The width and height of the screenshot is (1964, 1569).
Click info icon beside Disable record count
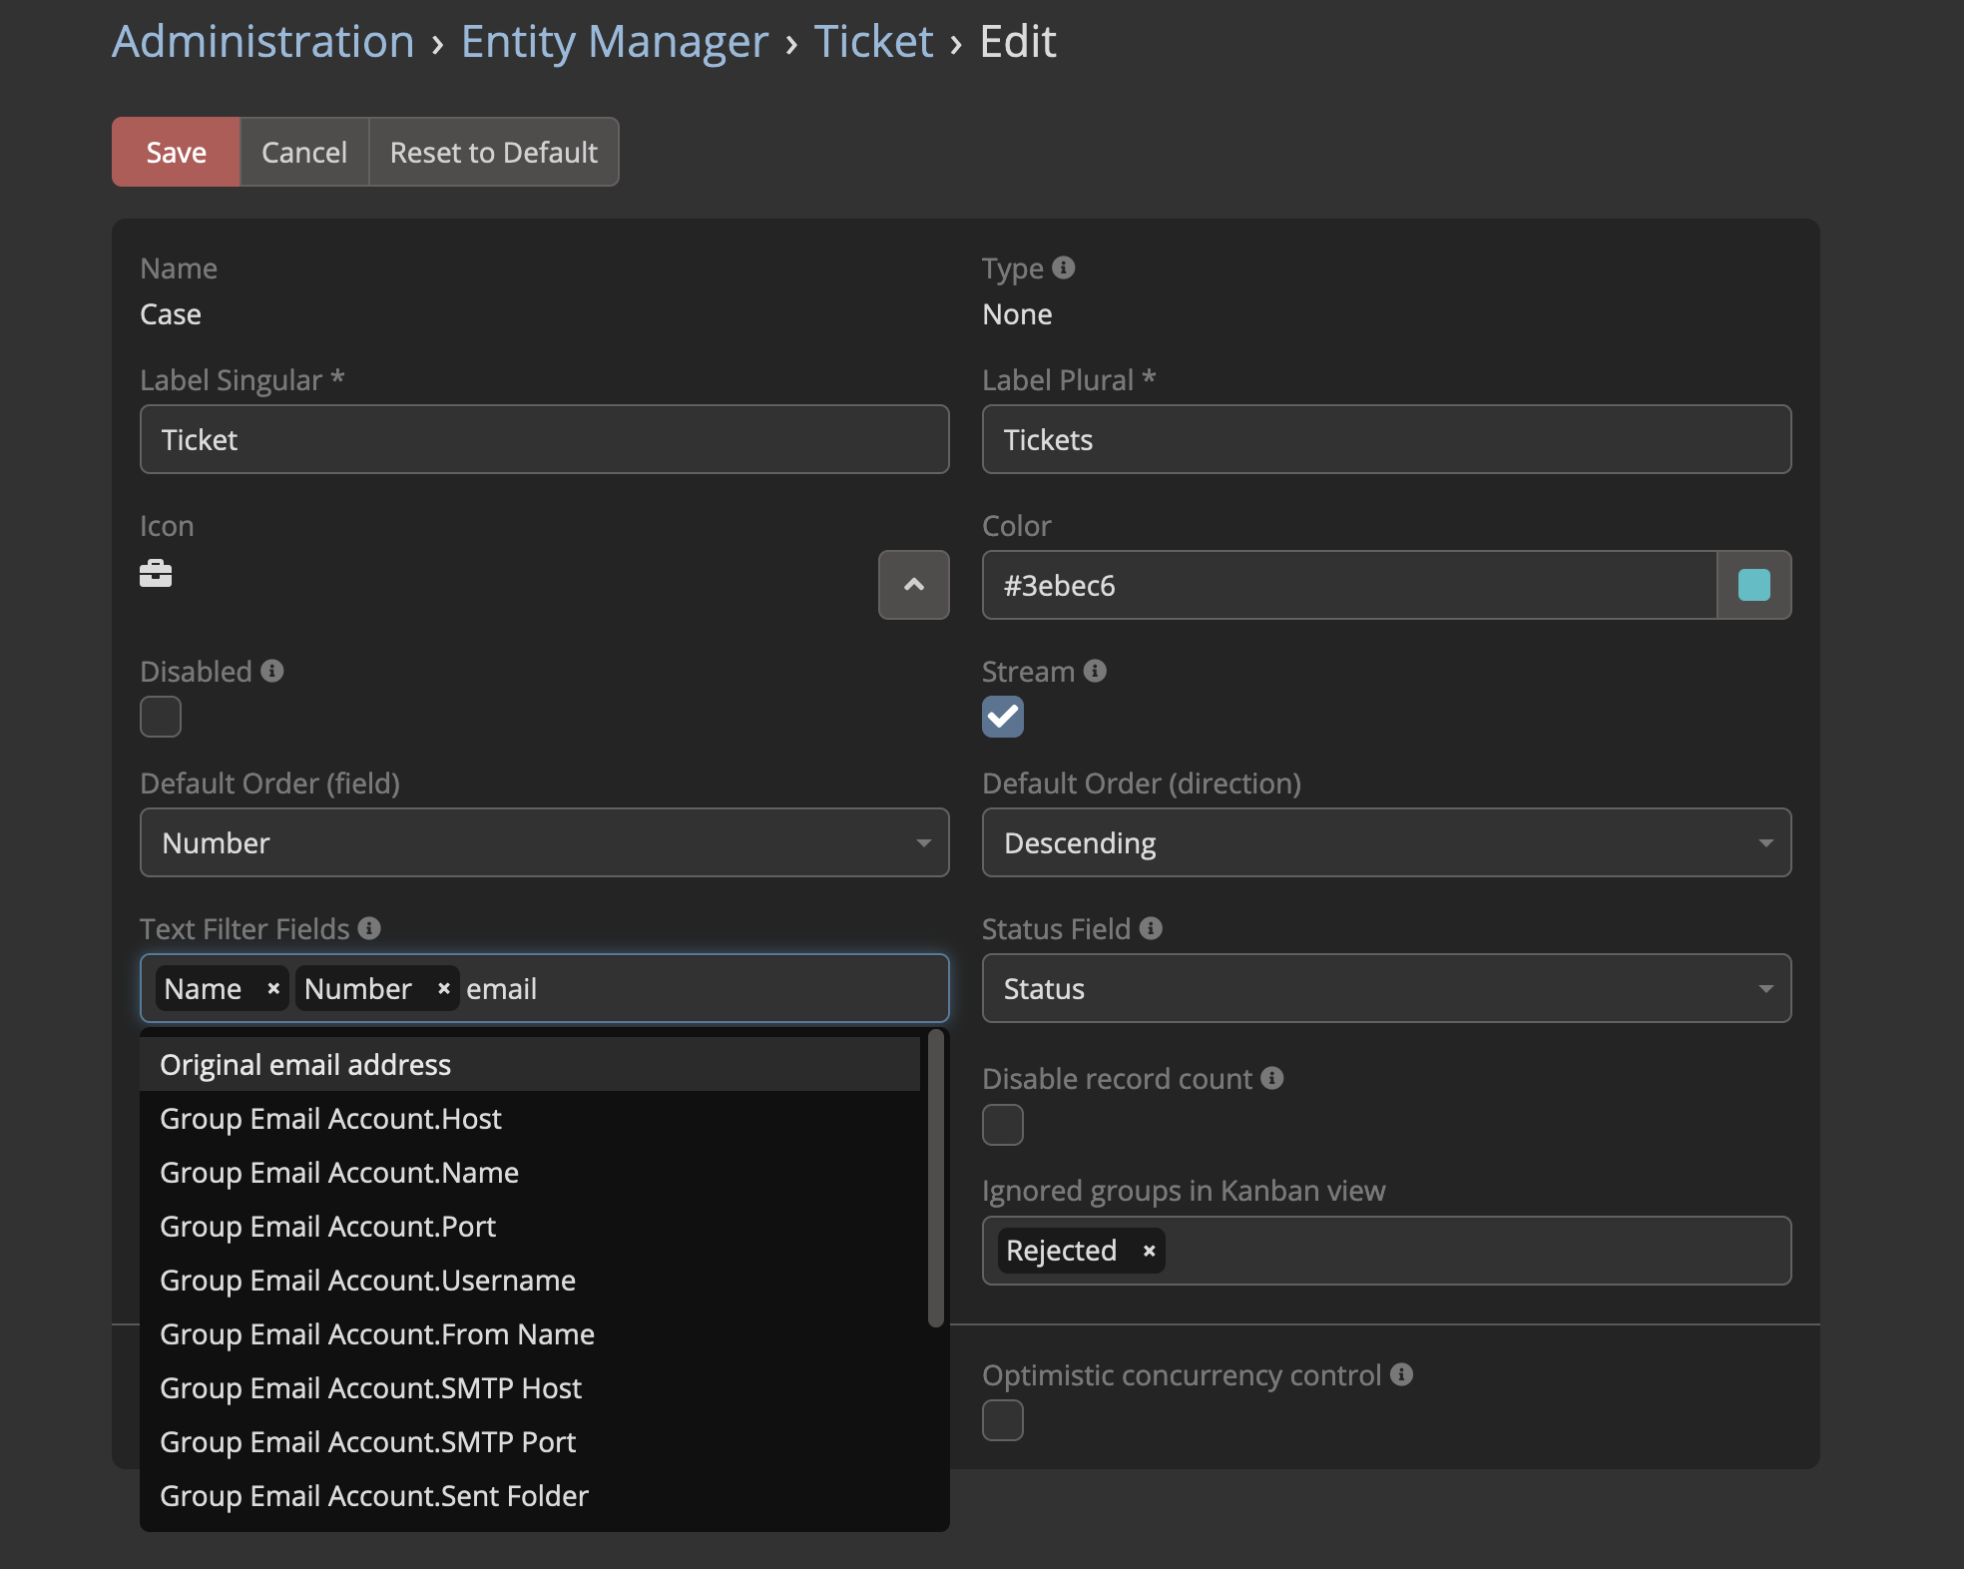[1272, 1078]
